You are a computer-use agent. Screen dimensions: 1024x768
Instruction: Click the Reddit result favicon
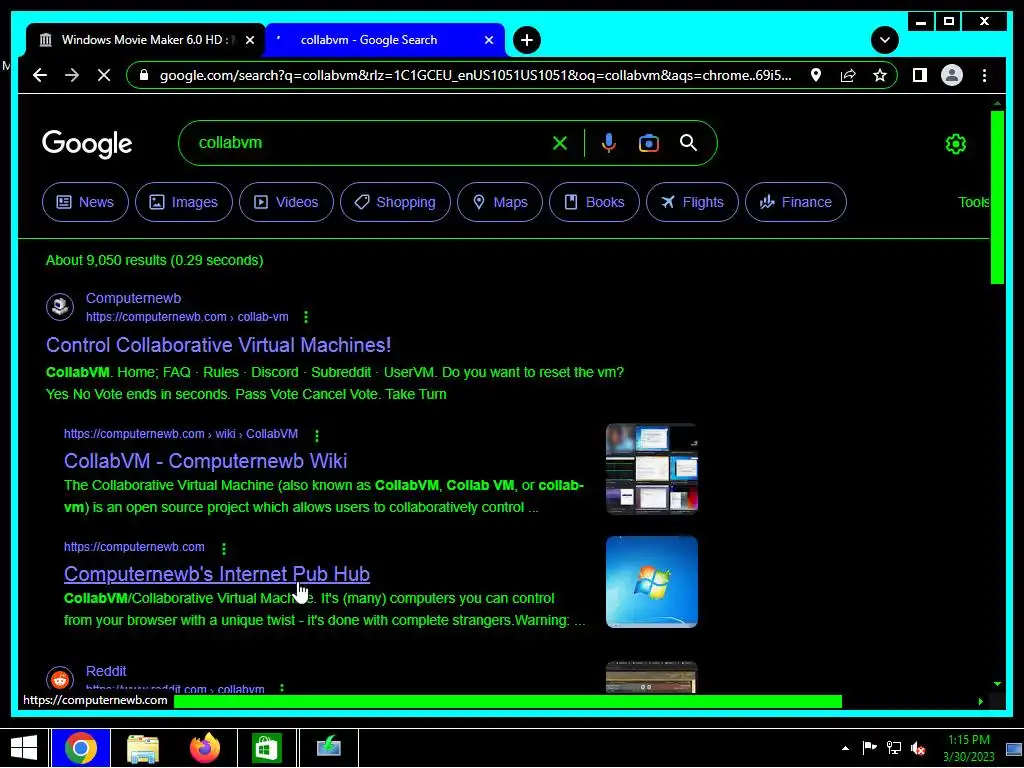60,679
